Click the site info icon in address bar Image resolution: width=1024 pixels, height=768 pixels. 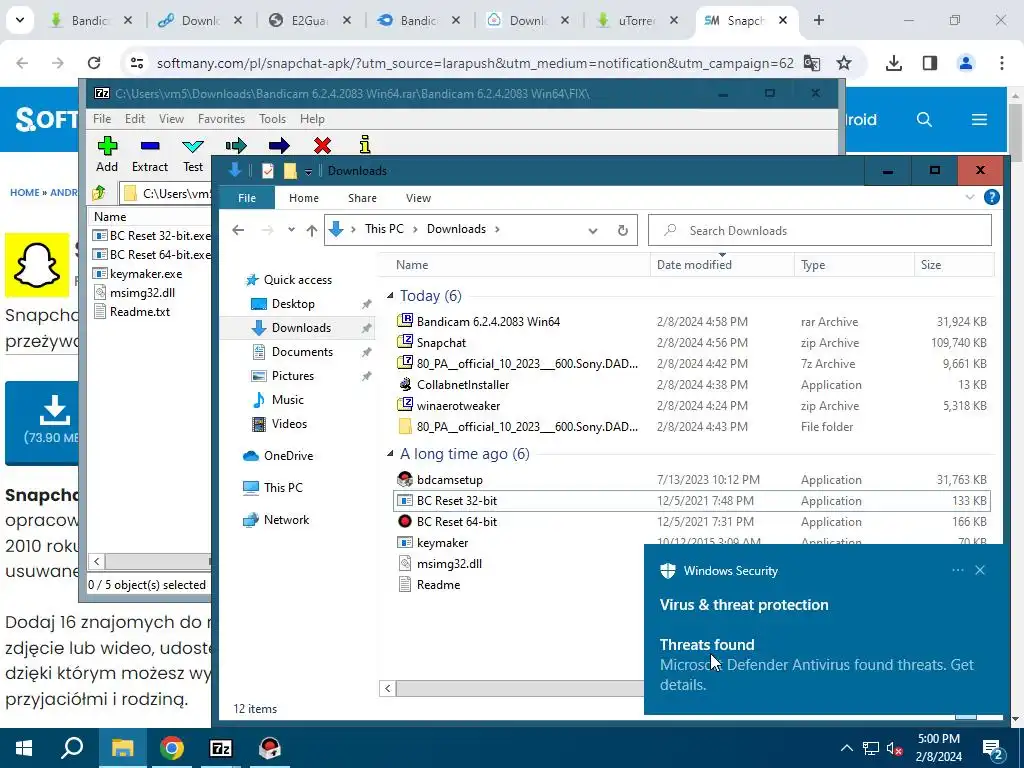pyautogui.click(x=136, y=63)
